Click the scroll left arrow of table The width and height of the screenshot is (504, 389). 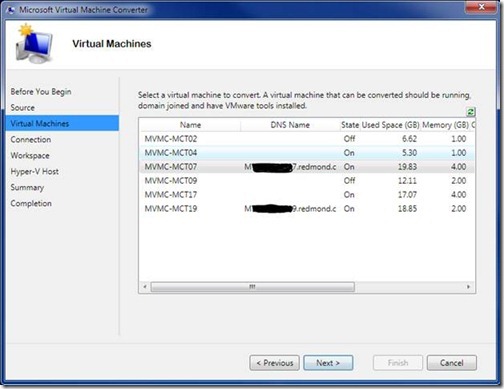pos(145,287)
